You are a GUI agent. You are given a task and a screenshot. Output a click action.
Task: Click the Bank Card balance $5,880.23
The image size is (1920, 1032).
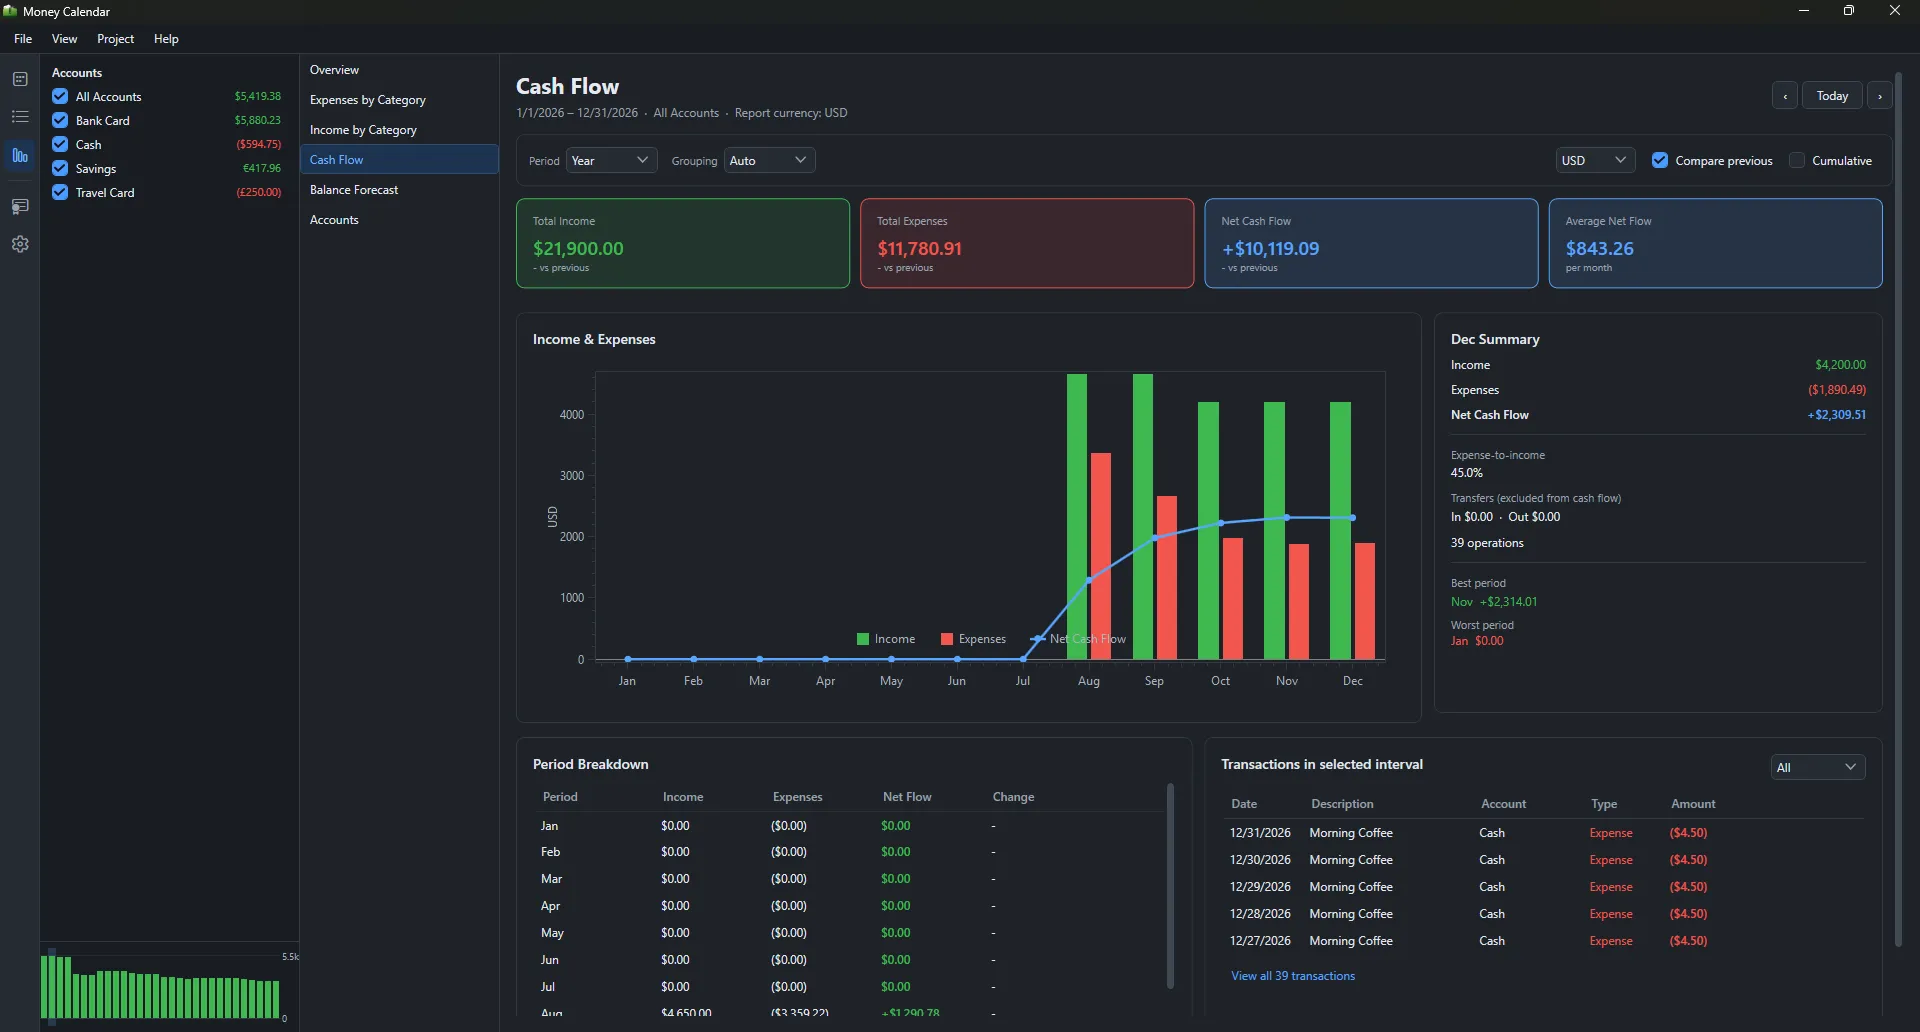[257, 120]
